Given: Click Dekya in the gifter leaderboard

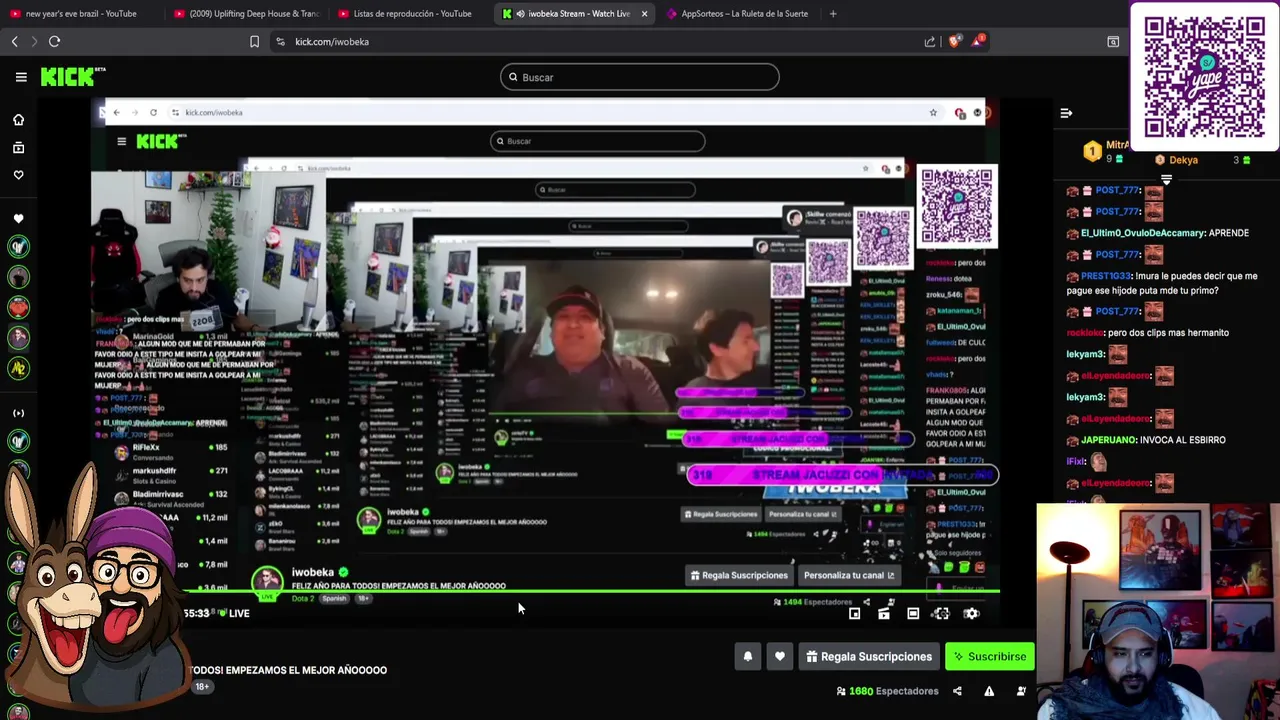Looking at the screenshot, I should (x=1183, y=160).
